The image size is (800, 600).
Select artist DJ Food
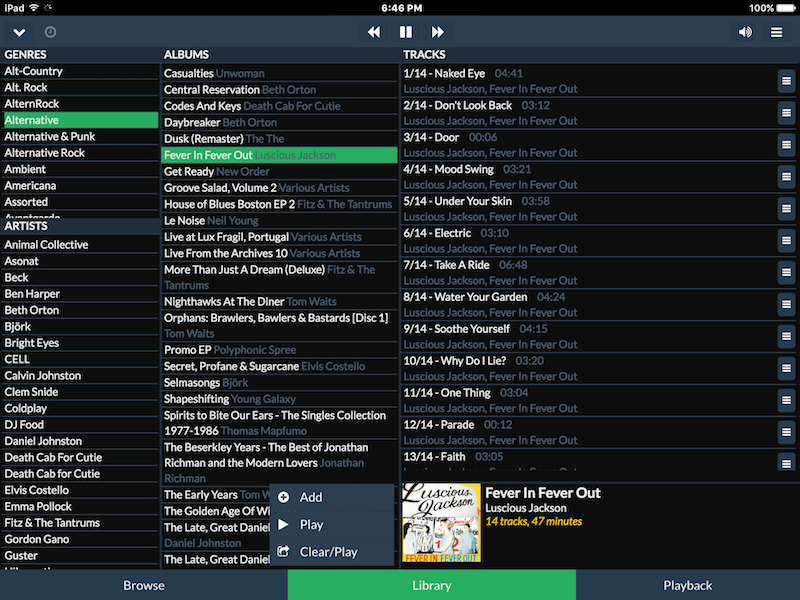(x=81, y=425)
